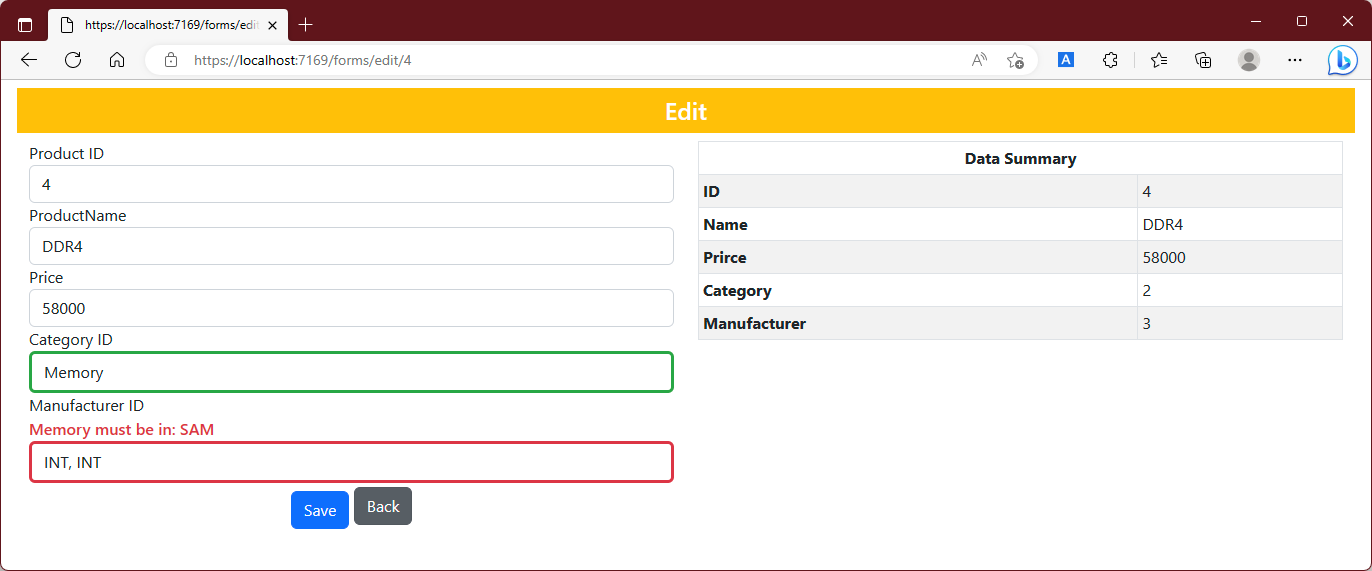This screenshot has width=1372, height=571.
Task: Click the Data Summary table header
Action: pyautogui.click(x=1020, y=158)
